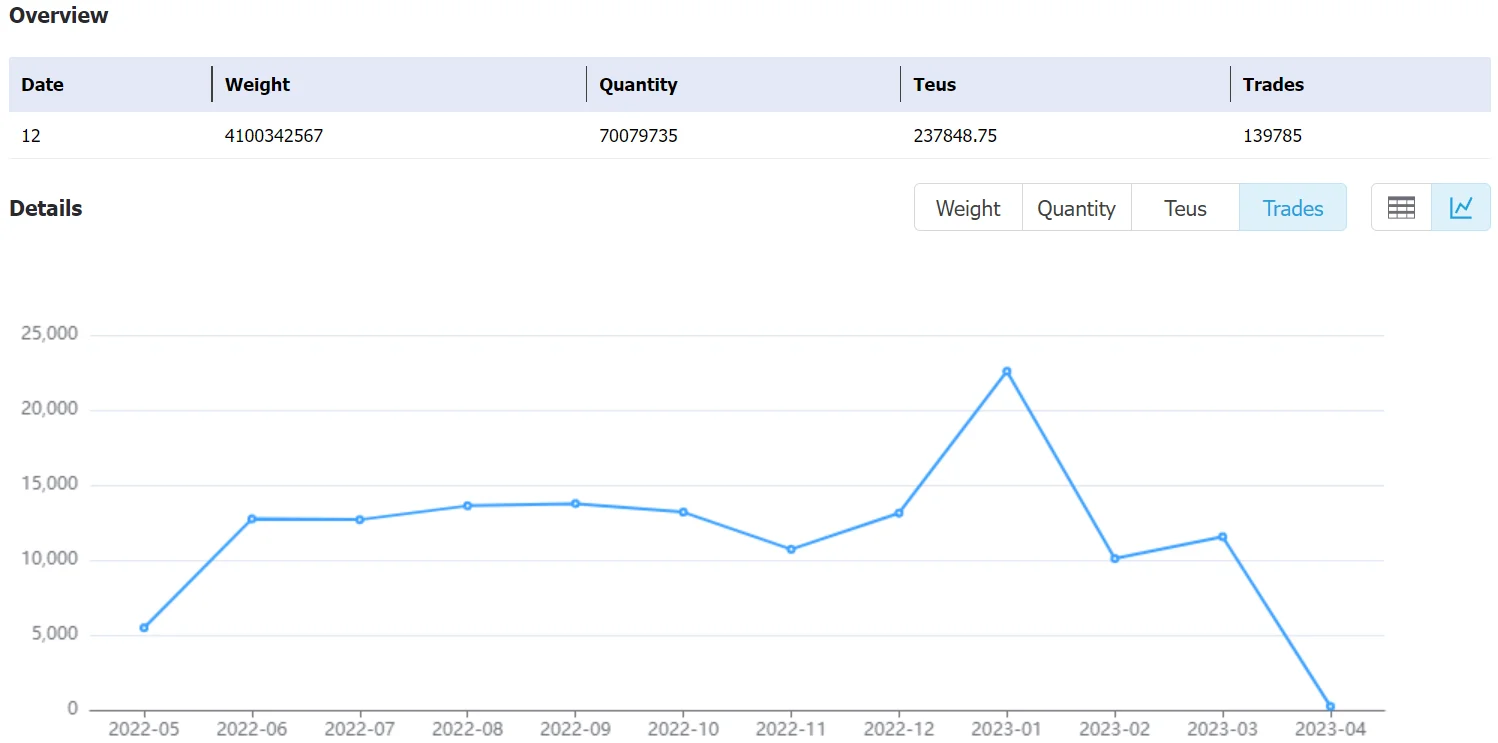Click the Overview heading

click(x=59, y=16)
